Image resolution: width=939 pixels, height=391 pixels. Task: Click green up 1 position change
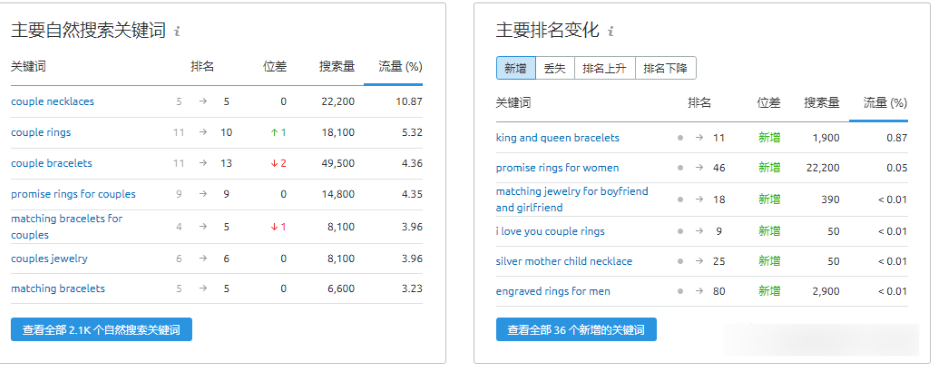click(278, 132)
